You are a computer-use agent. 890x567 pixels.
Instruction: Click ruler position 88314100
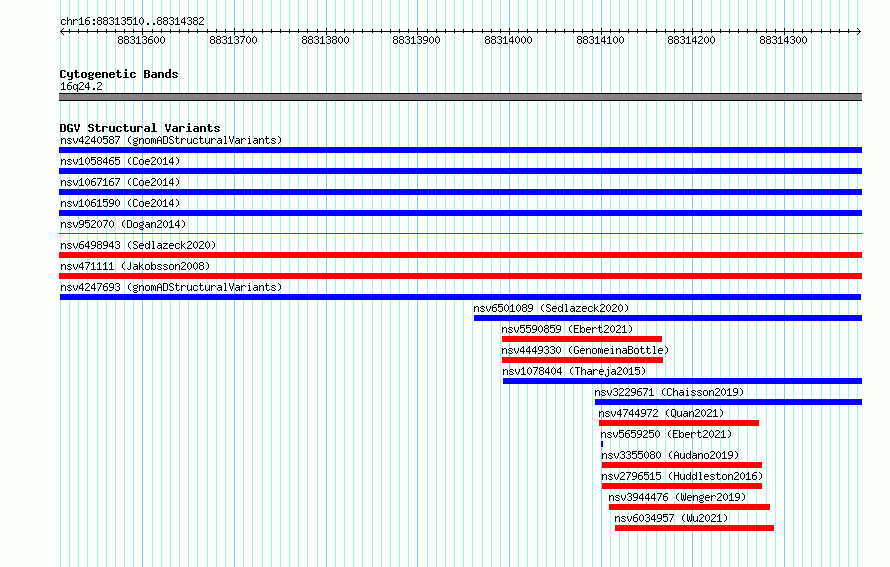(x=601, y=40)
